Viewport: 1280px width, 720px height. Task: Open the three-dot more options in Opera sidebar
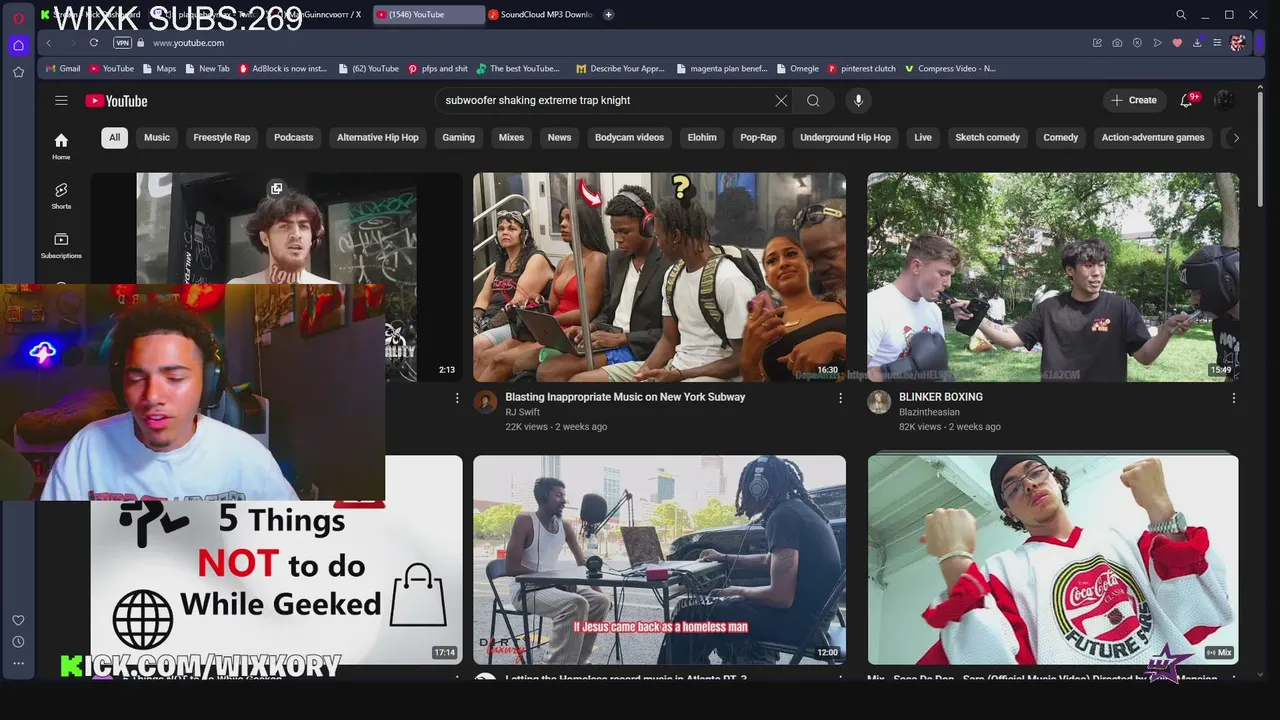coord(18,663)
